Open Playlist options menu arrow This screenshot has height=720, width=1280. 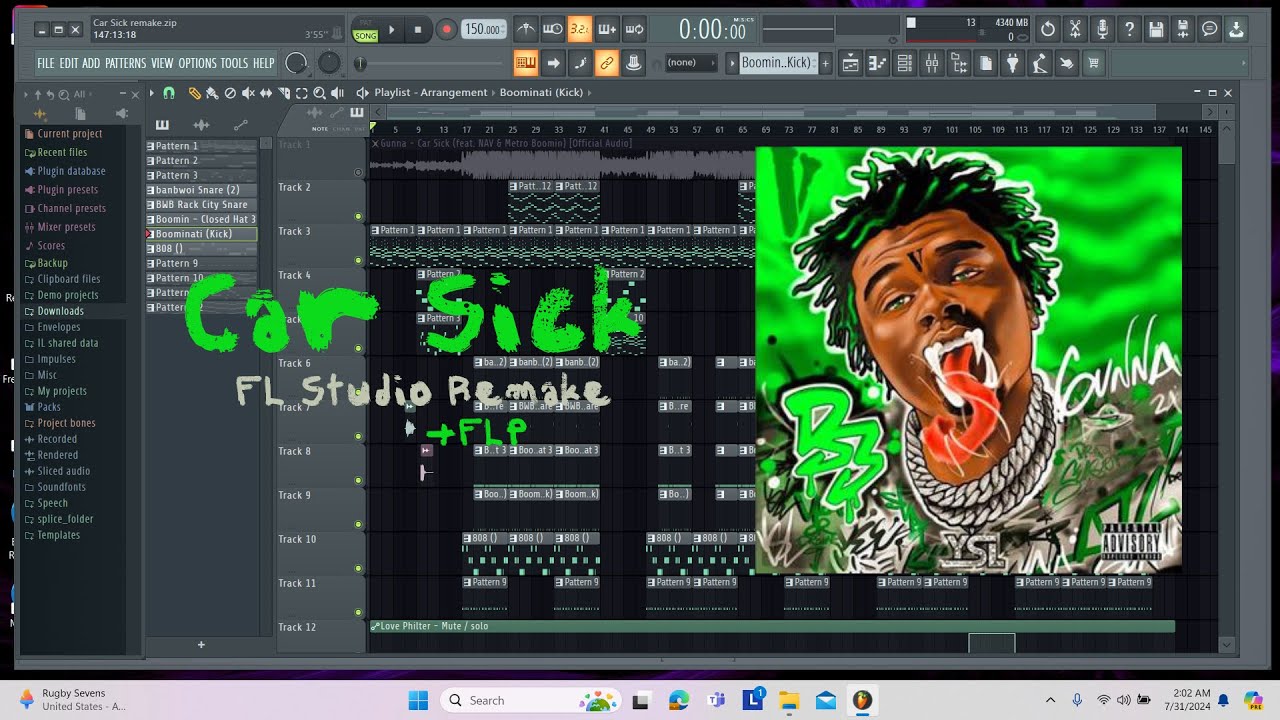[151, 93]
